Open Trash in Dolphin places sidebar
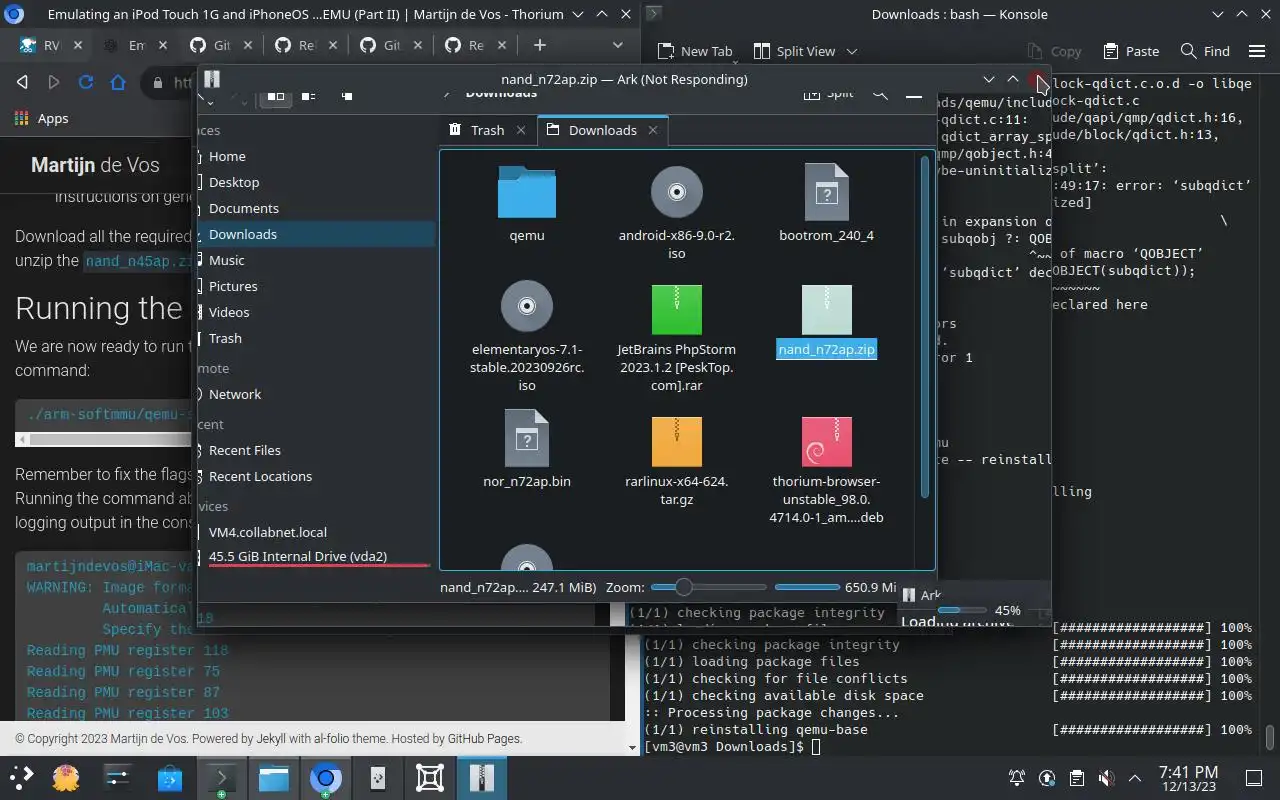Screen dimensions: 1280x800 click(x=315, y=338)
